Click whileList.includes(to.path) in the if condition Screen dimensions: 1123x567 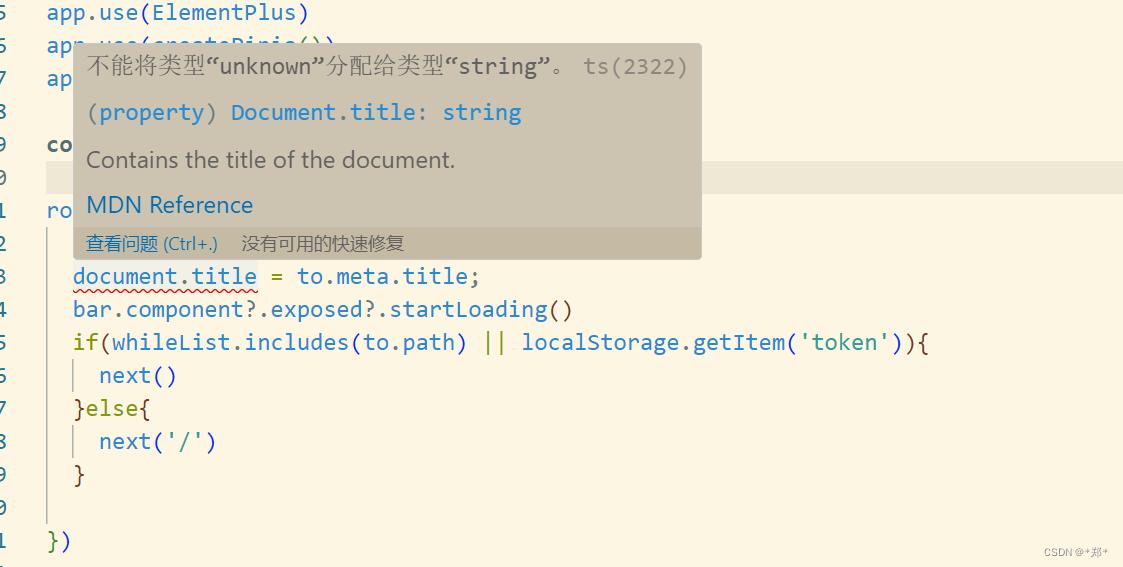pyautogui.click(x=290, y=342)
